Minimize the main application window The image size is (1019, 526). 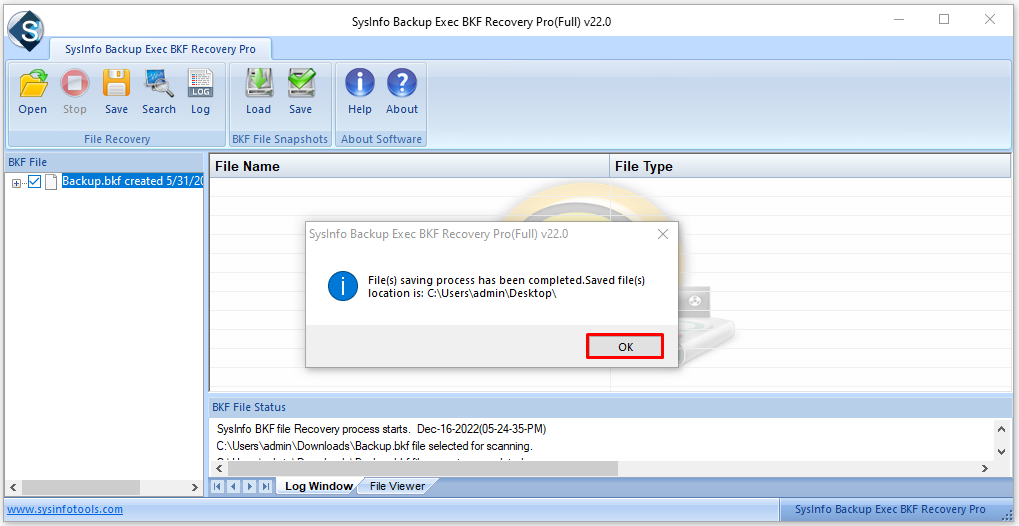click(899, 20)
